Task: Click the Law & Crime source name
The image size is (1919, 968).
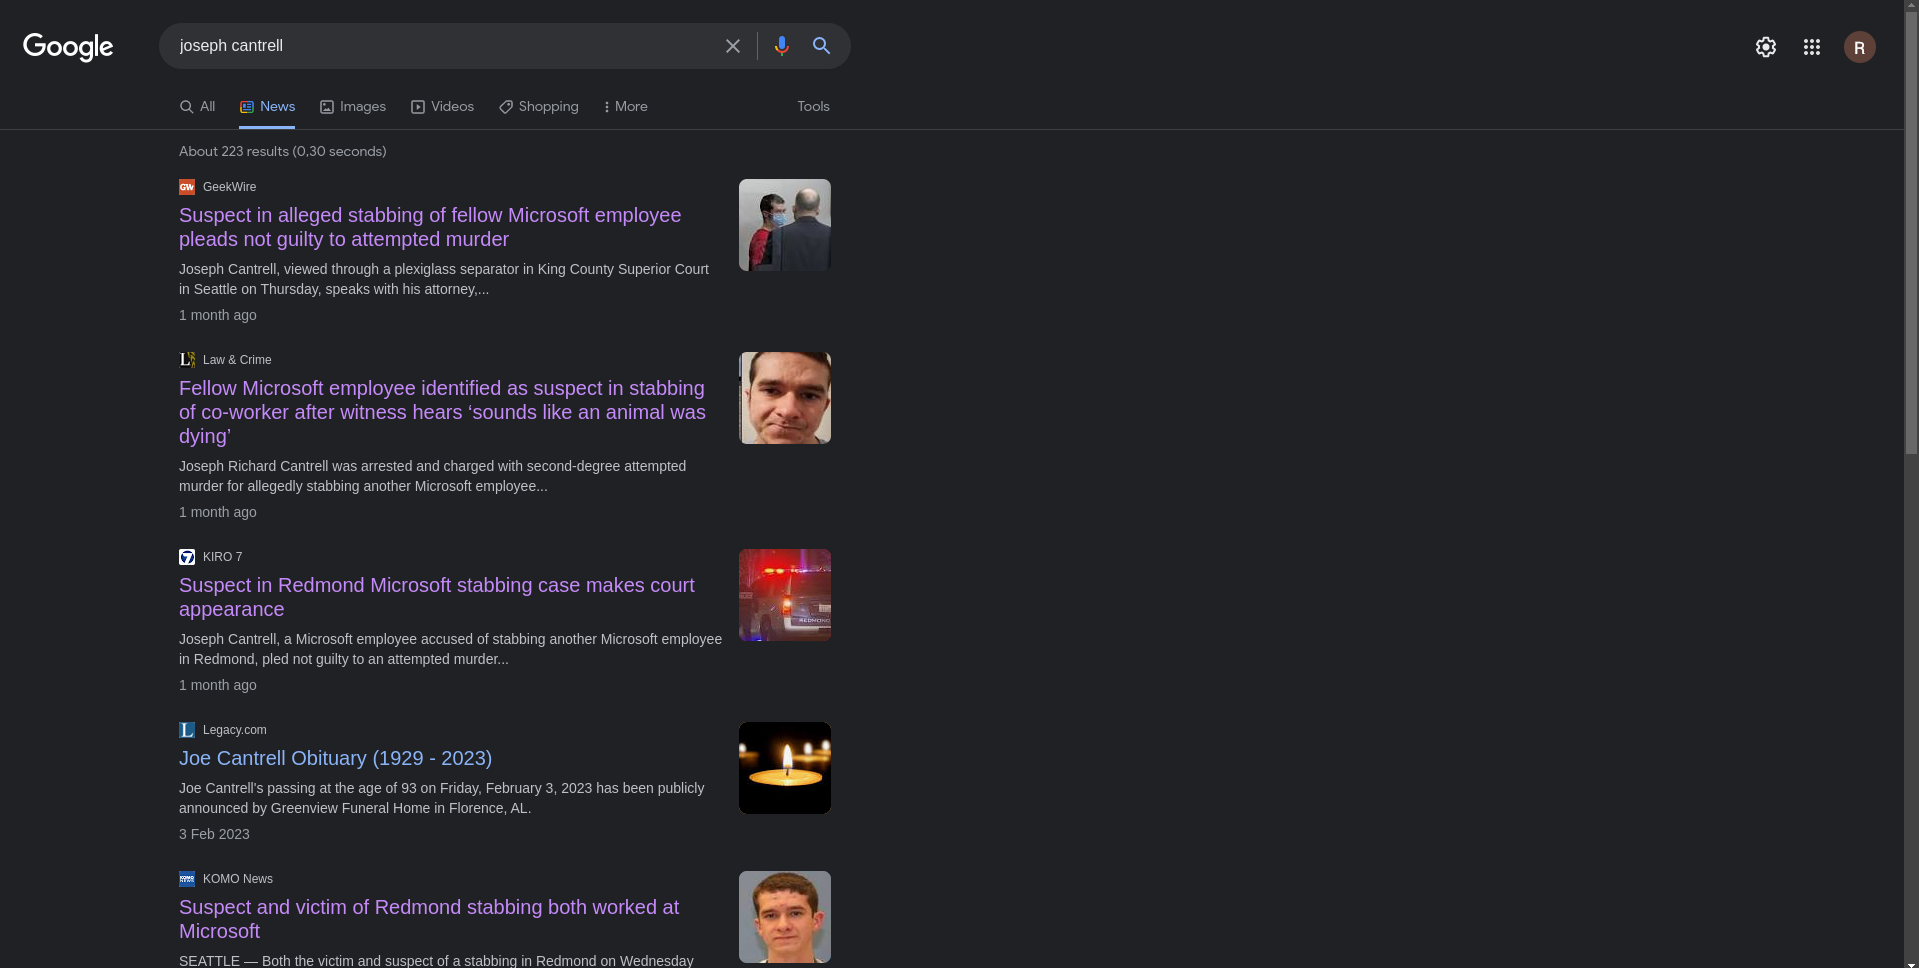Action: 237,360
